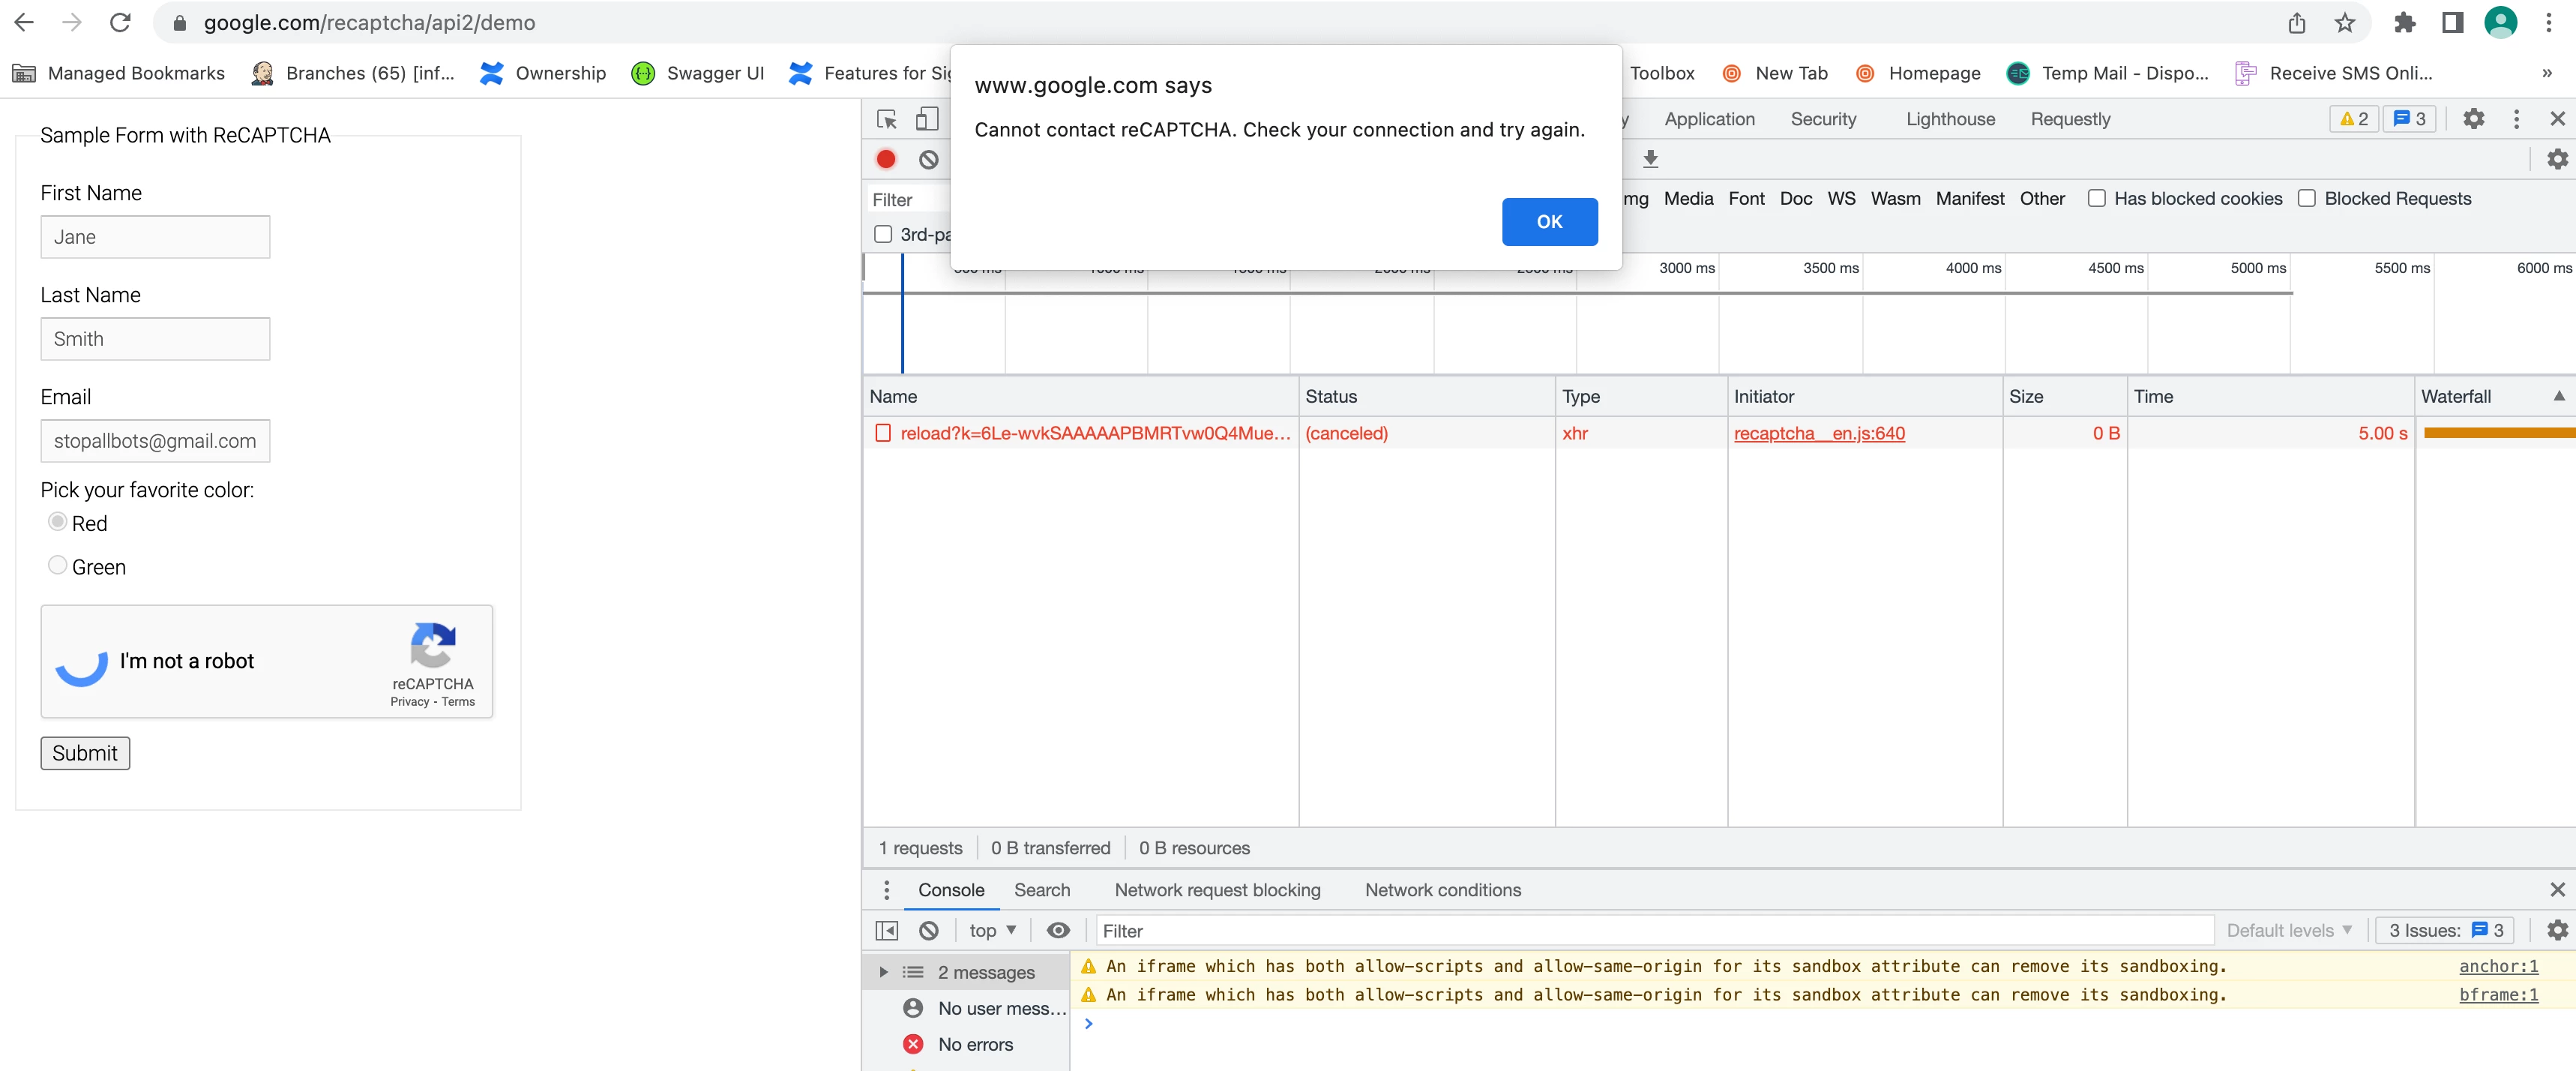Click the reCAPTCHA logo
Image resolution: width=2576 pixels, height=1071 pixels.
pyautogui.click(x=433, y=645)
